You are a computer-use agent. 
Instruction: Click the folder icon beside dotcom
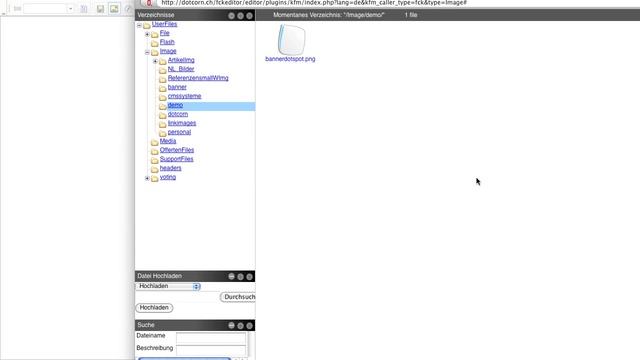click(162, 115)
